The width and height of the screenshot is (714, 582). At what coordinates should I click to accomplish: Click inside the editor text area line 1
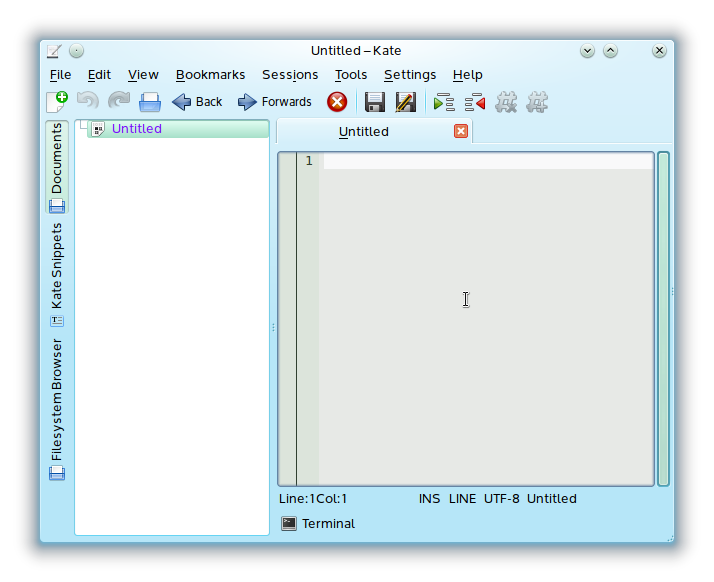(x=488, y=161)
